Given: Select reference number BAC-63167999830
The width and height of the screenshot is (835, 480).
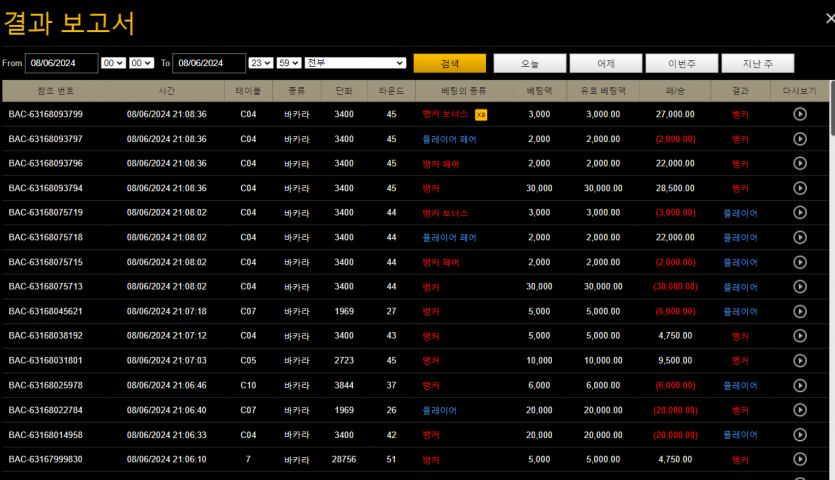Looking at the screenshot, I should (45, 459).
